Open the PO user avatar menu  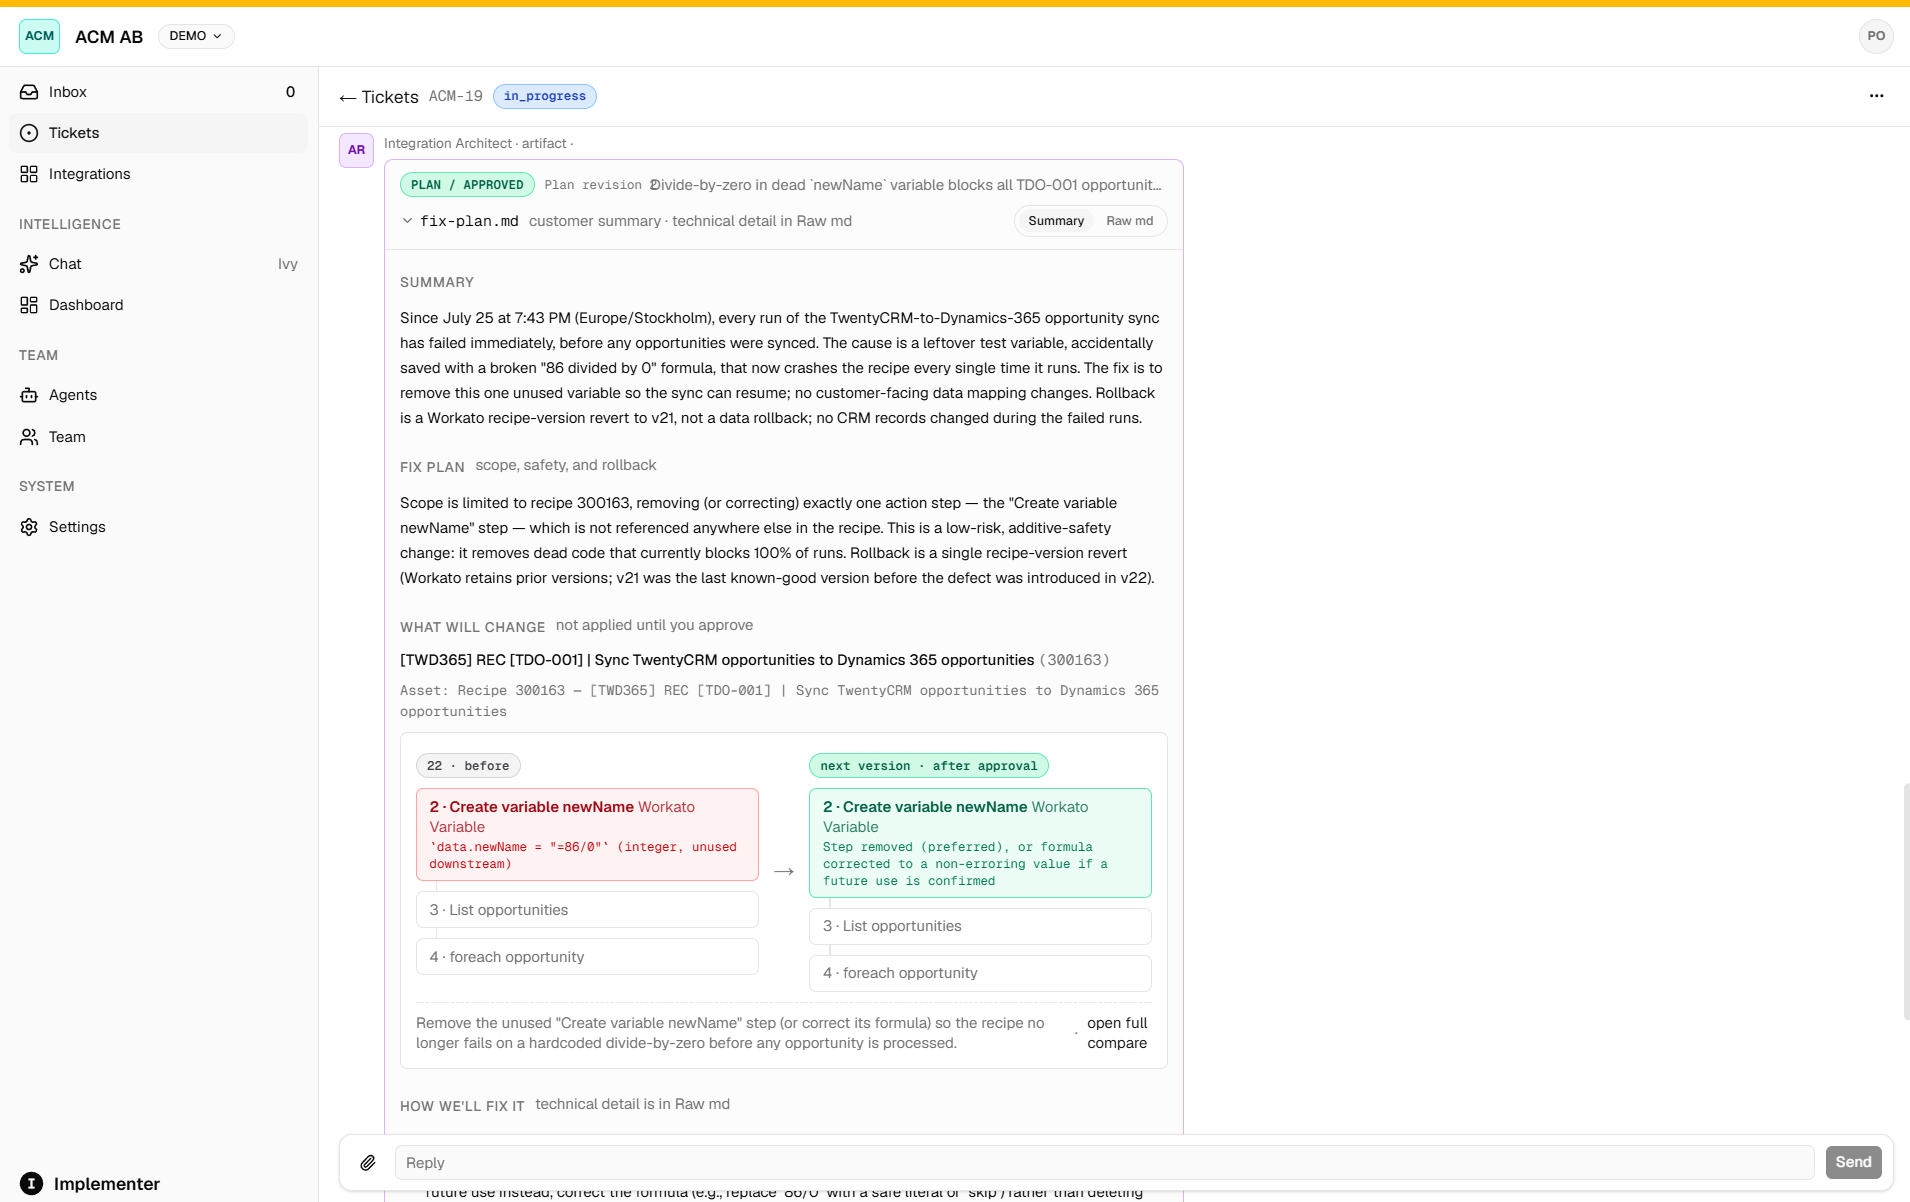tap(1876, 36)
